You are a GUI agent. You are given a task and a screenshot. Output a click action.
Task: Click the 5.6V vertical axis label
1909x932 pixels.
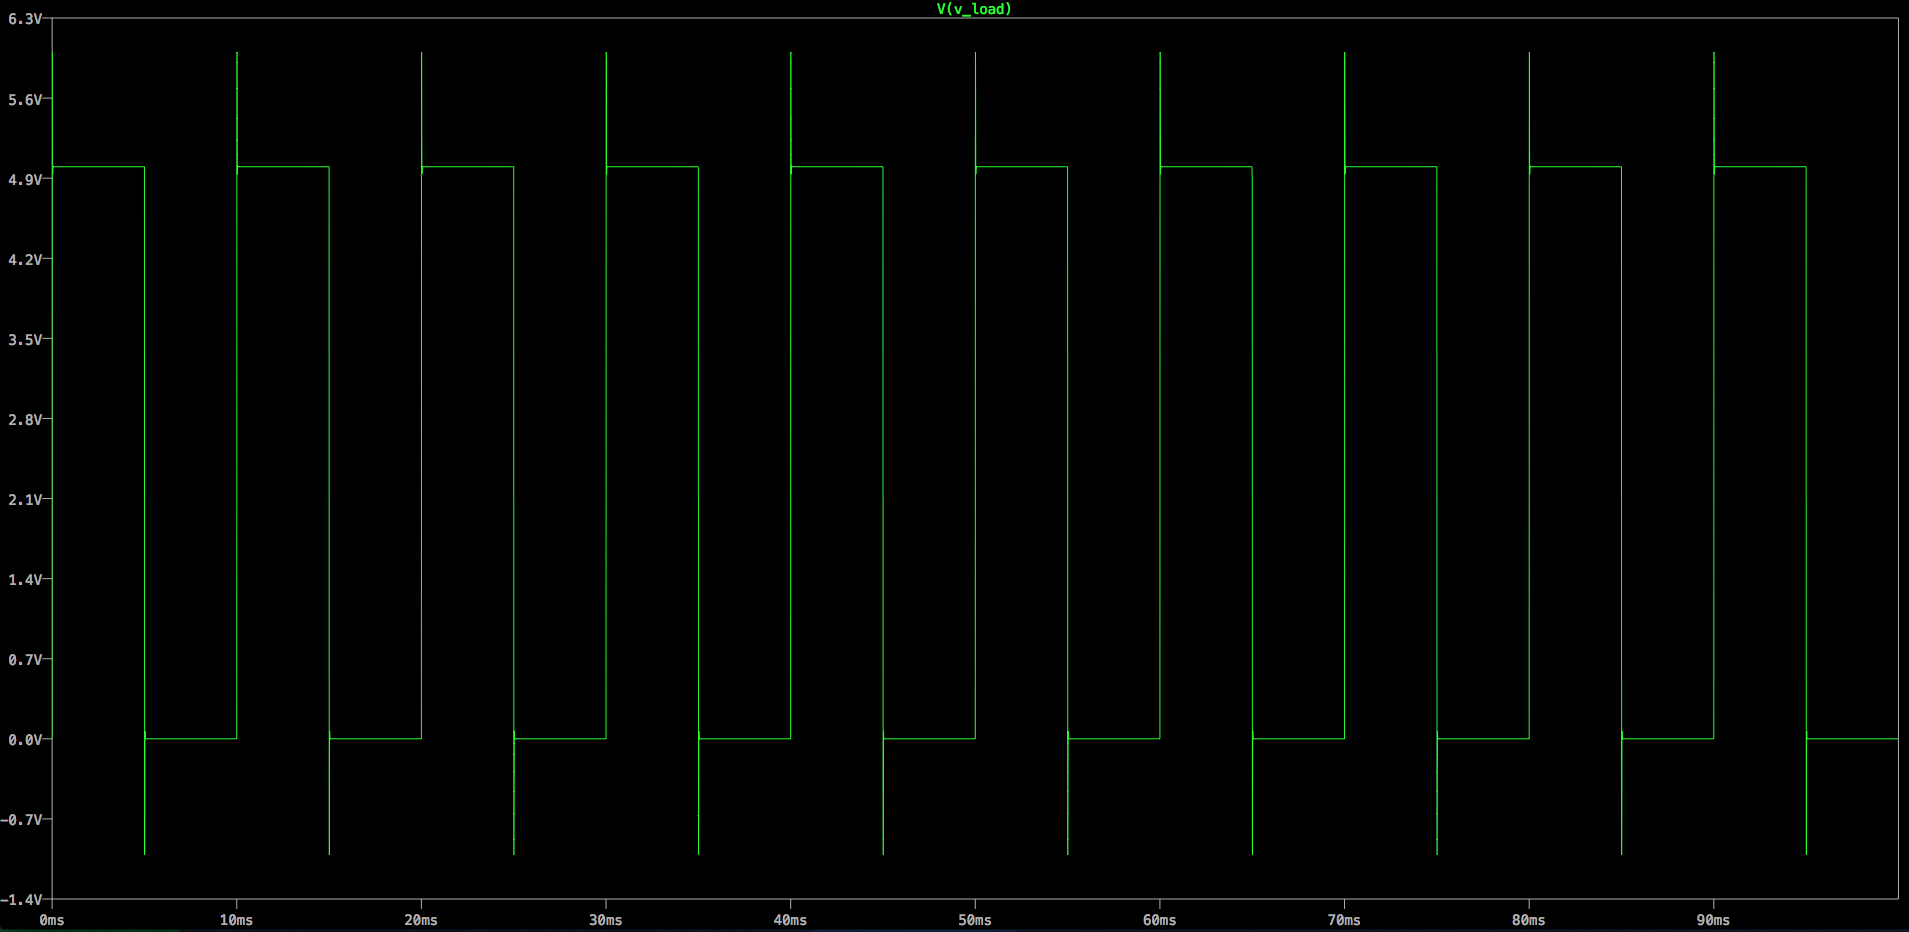pos(25,99)
